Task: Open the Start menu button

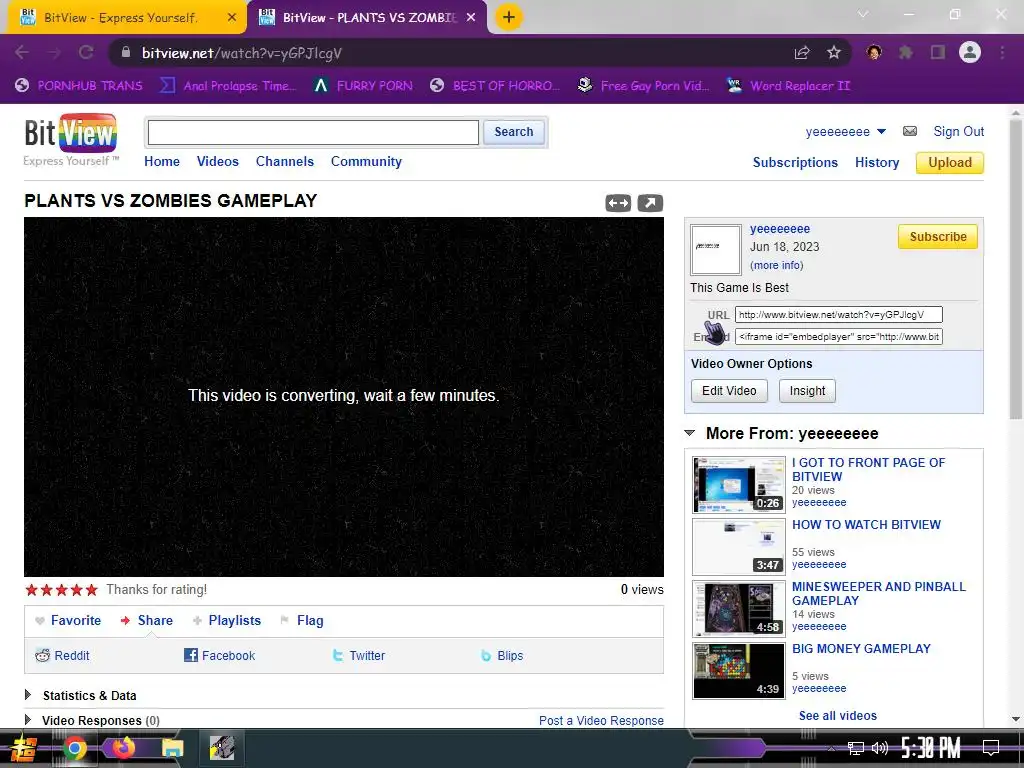Action: point(24,748)
